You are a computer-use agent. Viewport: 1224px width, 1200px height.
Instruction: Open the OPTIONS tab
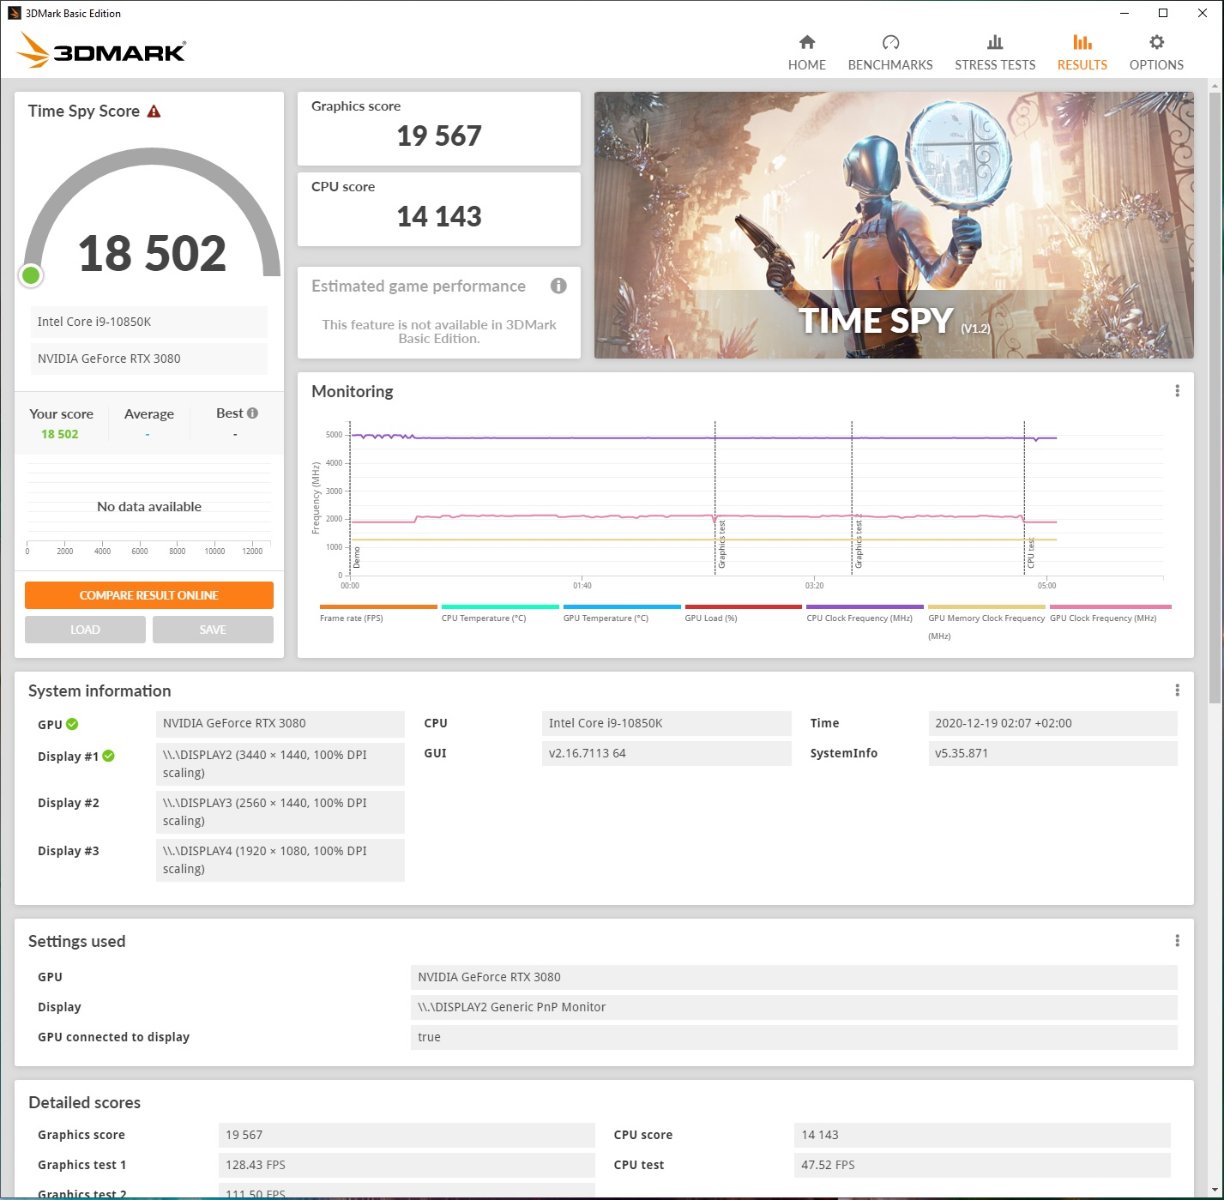point(1156,53)
